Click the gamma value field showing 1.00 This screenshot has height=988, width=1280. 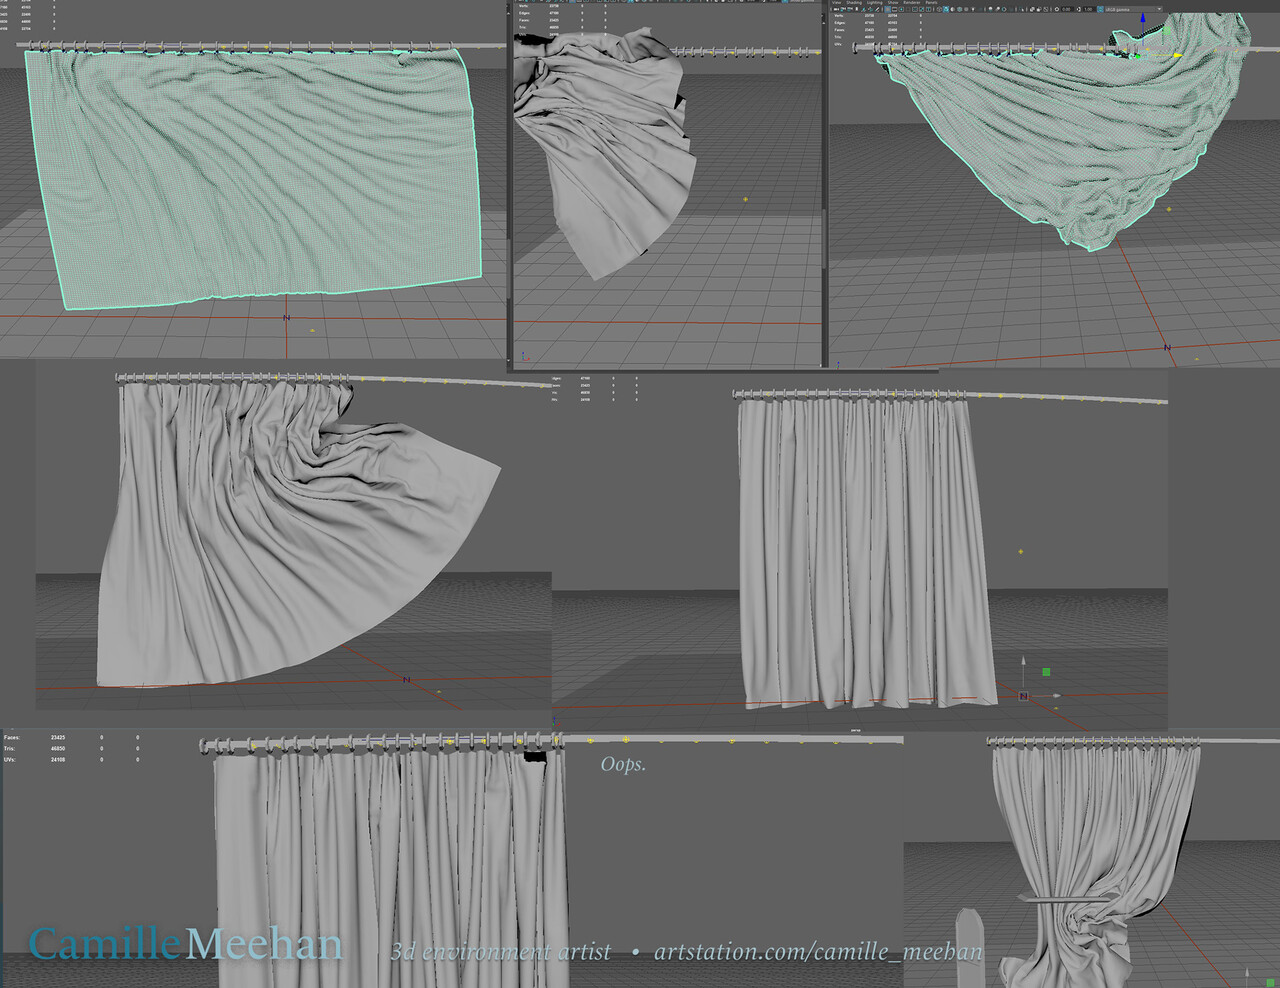tap(1089, 9)
